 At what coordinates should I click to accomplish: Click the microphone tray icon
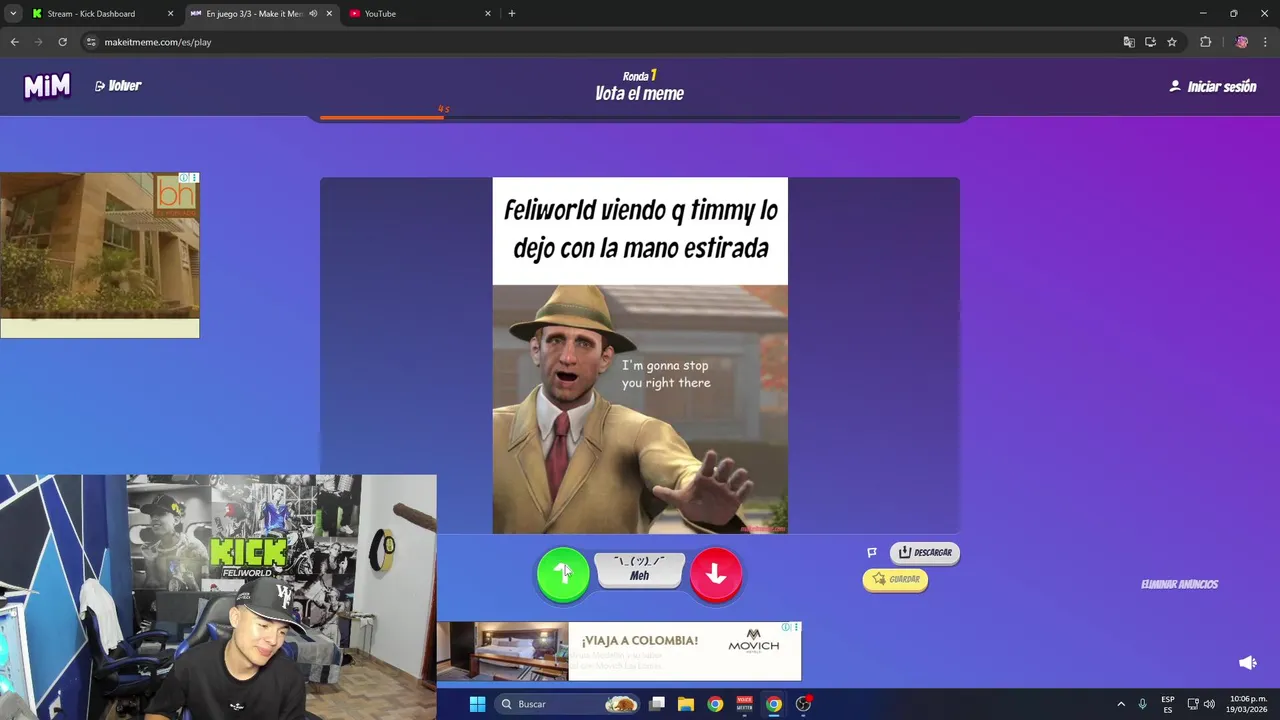pos(1142,704)
